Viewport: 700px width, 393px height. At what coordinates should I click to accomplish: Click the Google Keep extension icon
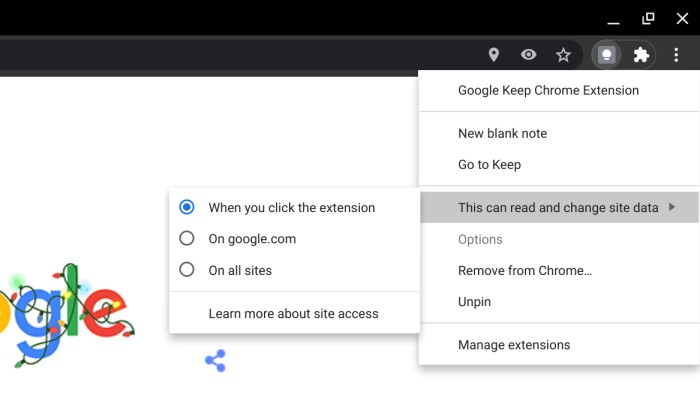click(606, 55)
